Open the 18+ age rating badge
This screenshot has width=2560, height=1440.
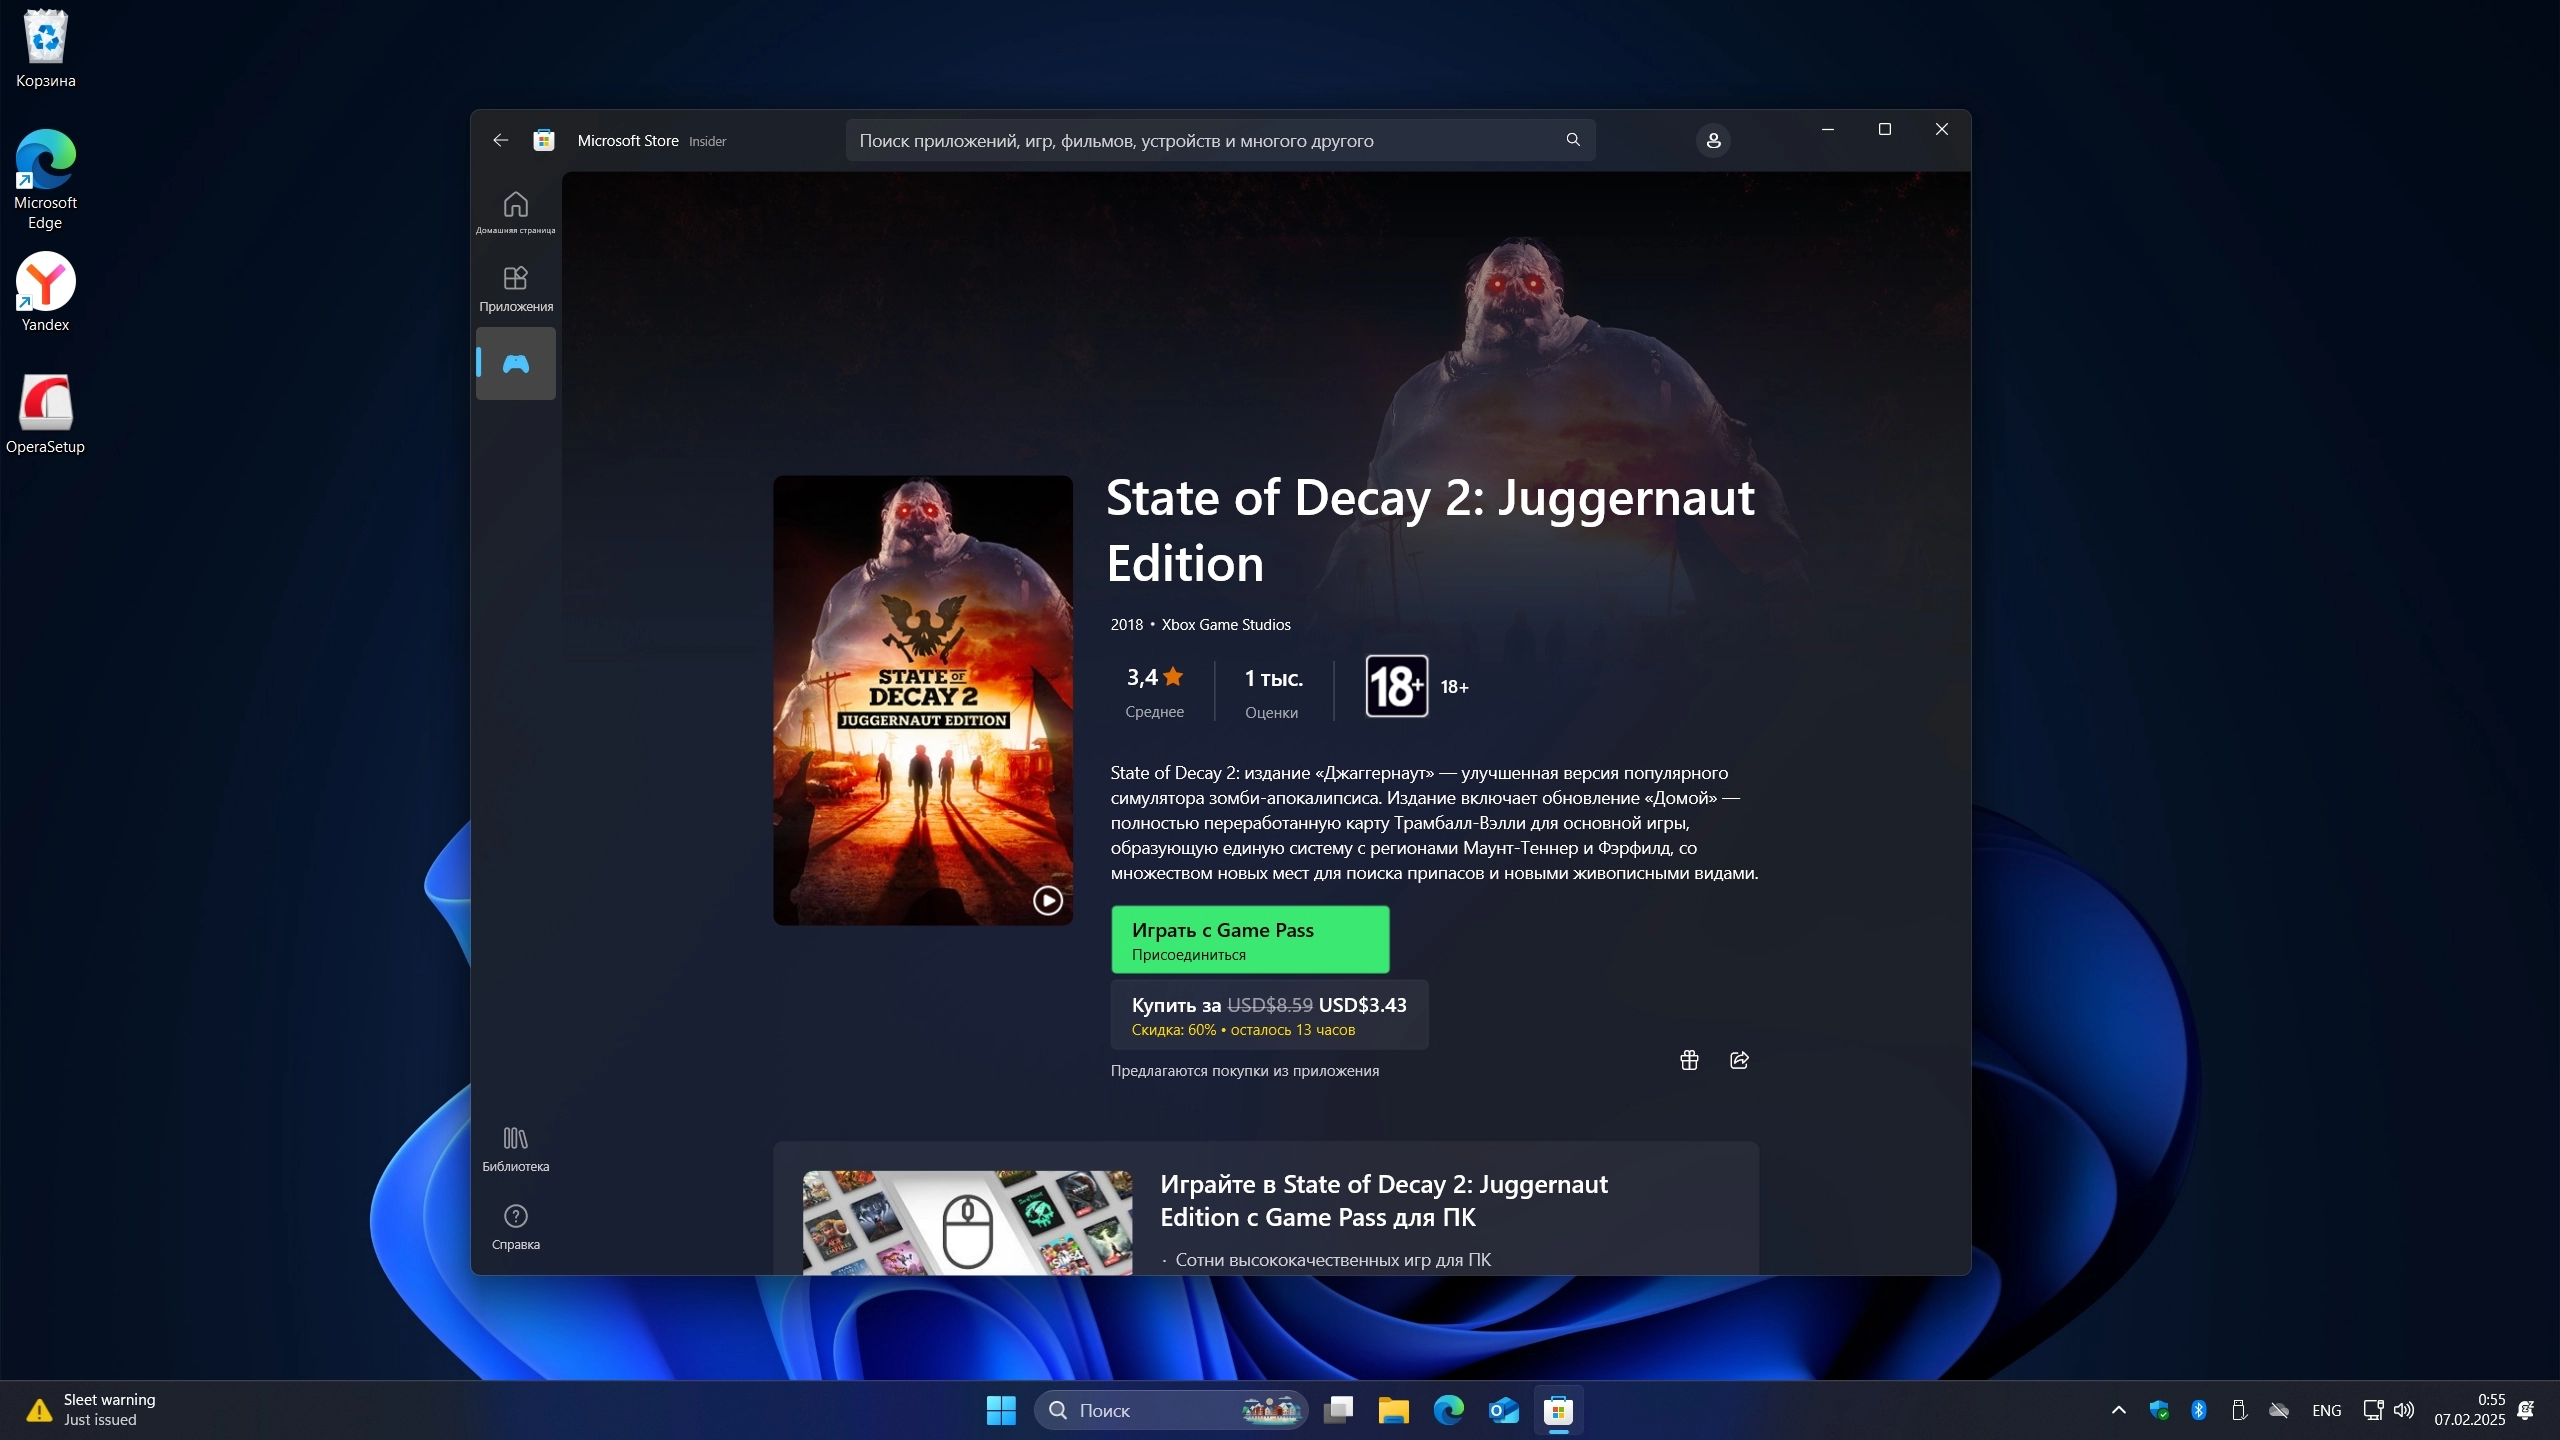point(1396,686)
